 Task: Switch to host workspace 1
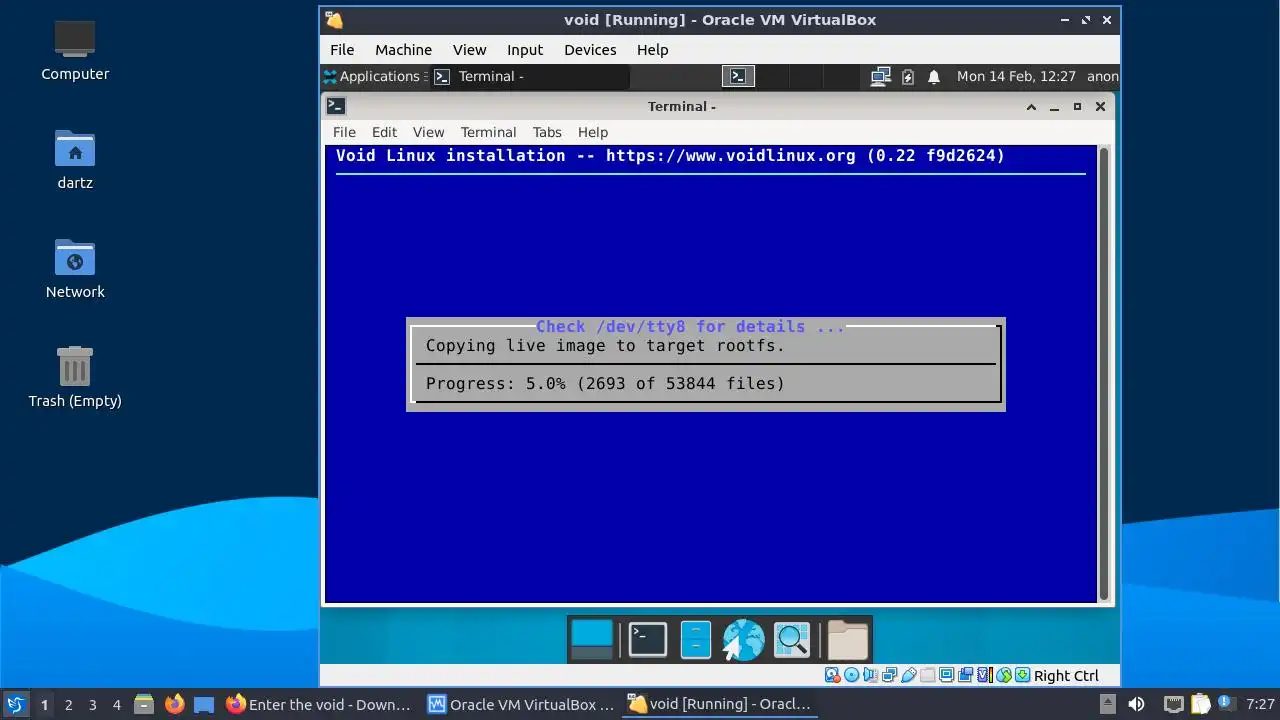[x=44, y=705]
